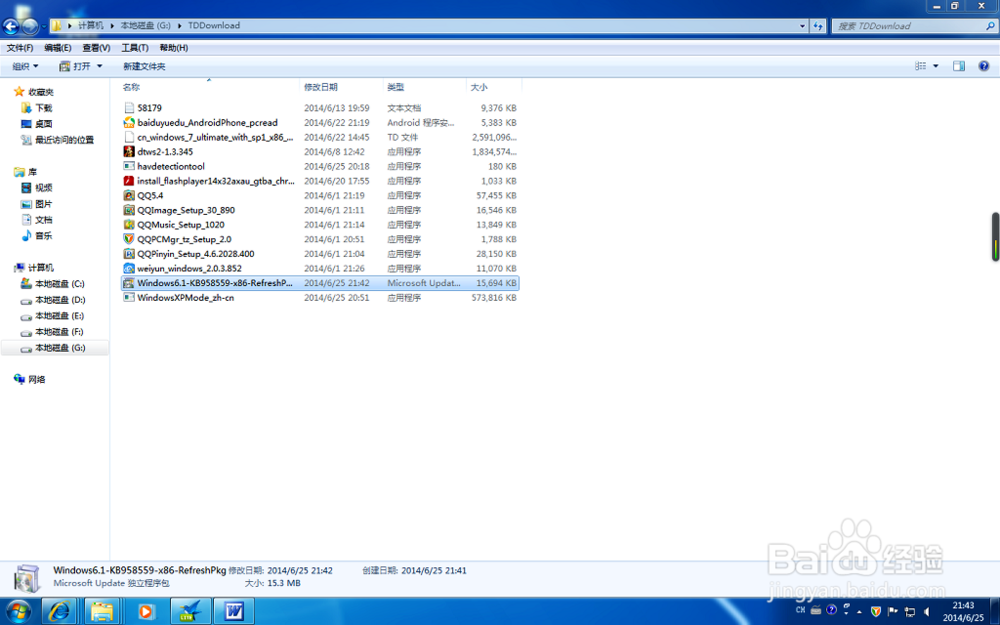Open the 图片 library
The image size is (1000, 625).
pos(37,203)
